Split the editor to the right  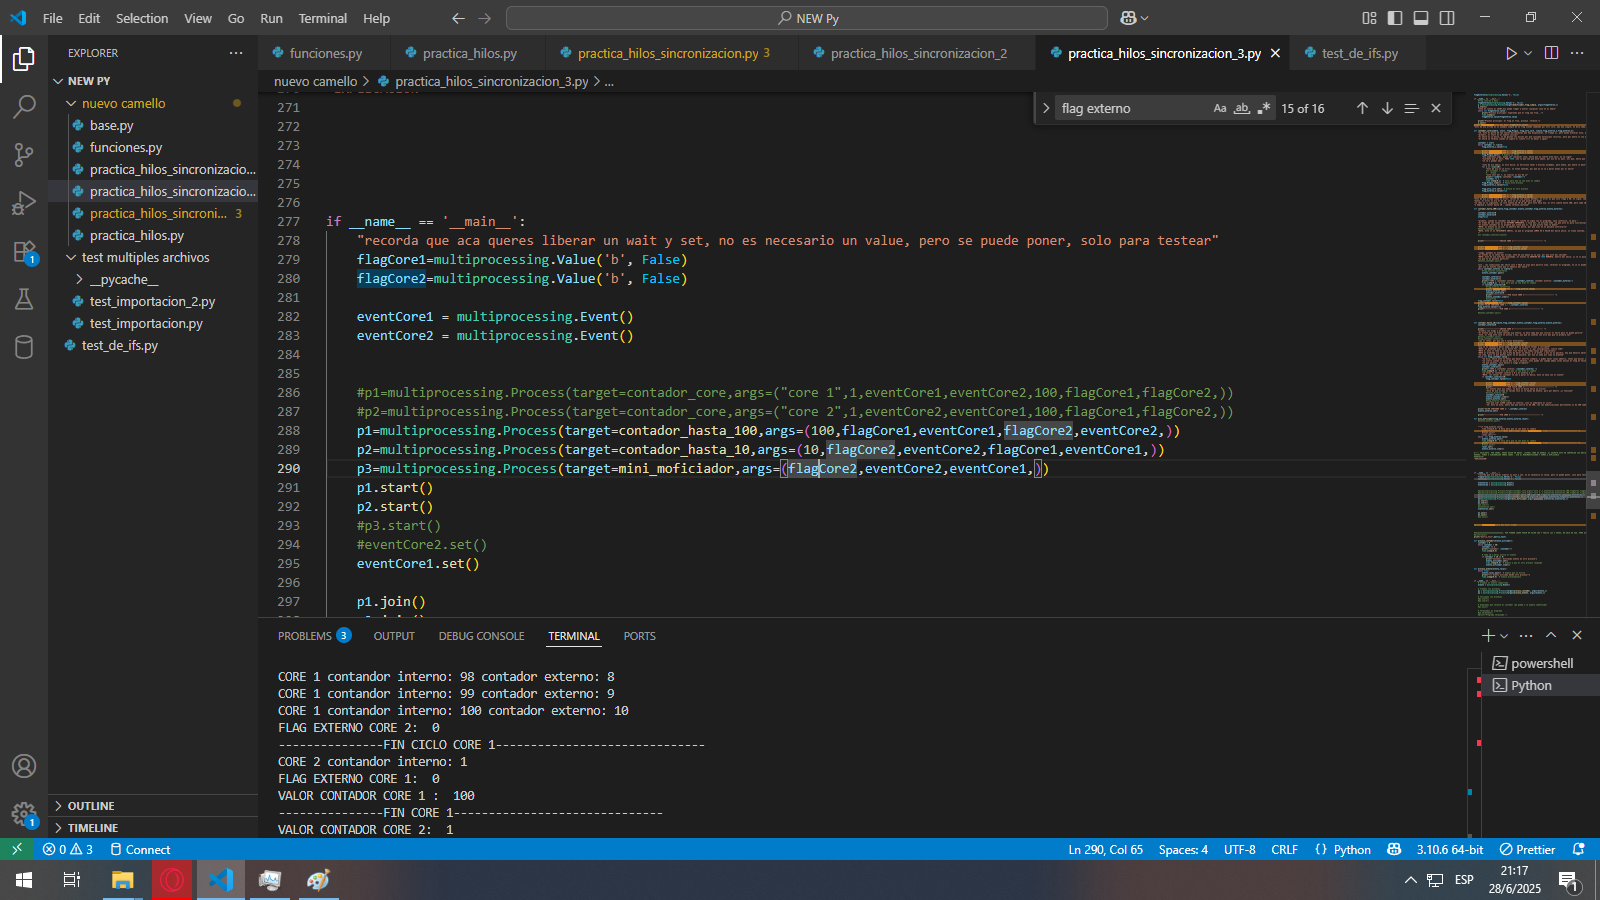tap(1551, 53)
